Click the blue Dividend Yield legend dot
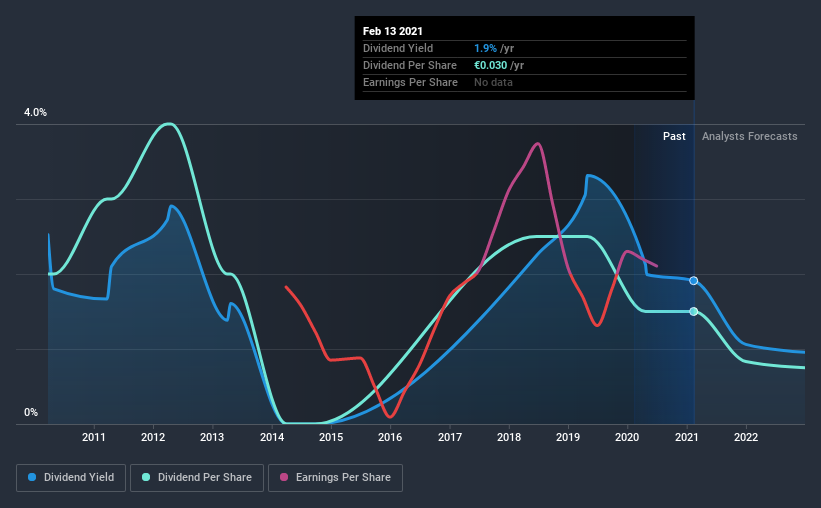This screenshot has height=508, width=821. [x=32, y=477]
